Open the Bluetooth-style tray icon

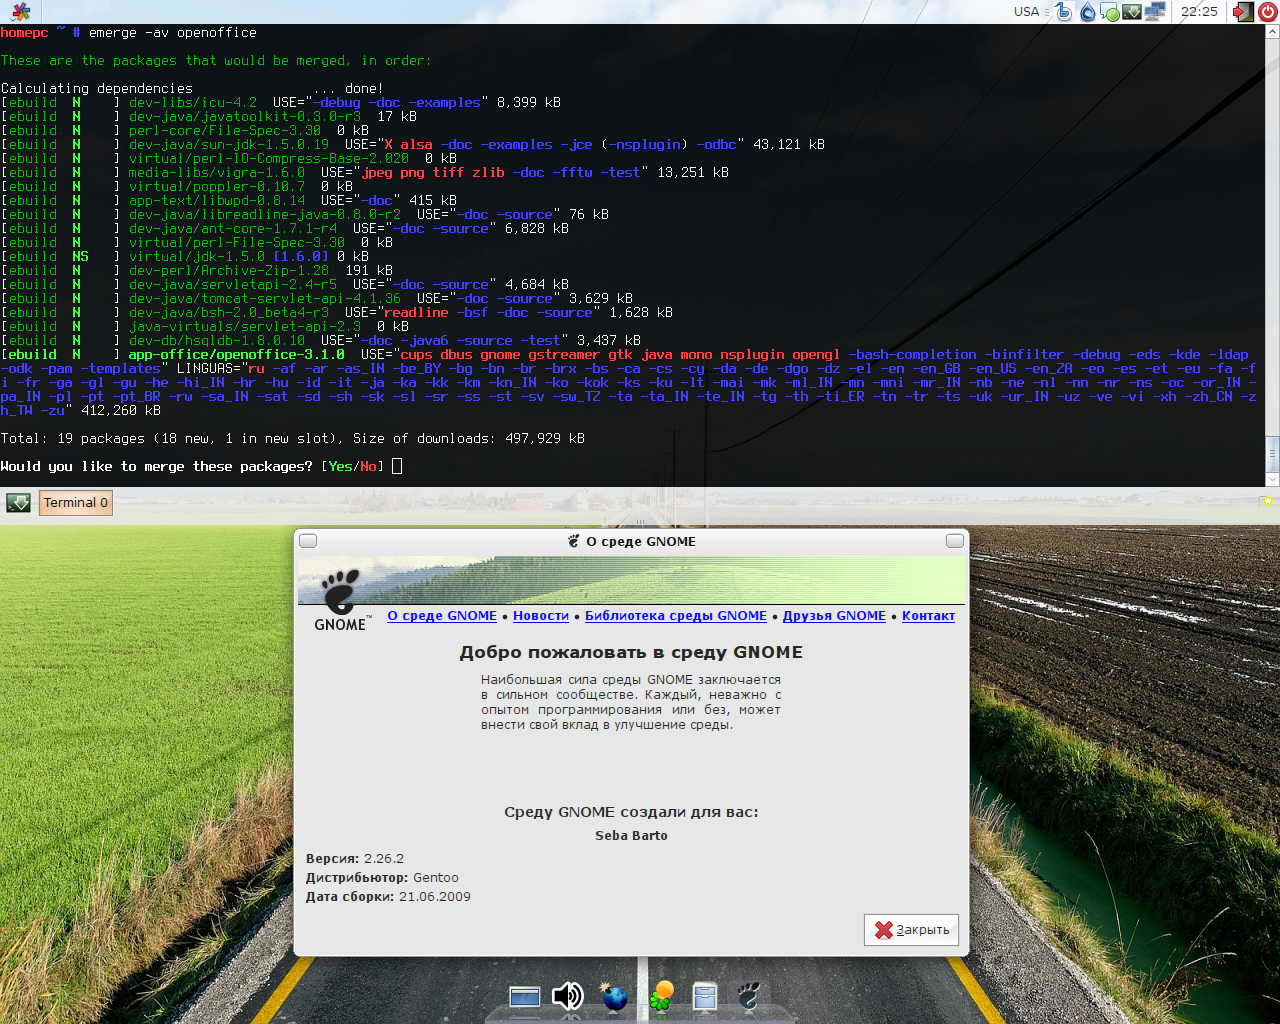(x=1063, y=12)
